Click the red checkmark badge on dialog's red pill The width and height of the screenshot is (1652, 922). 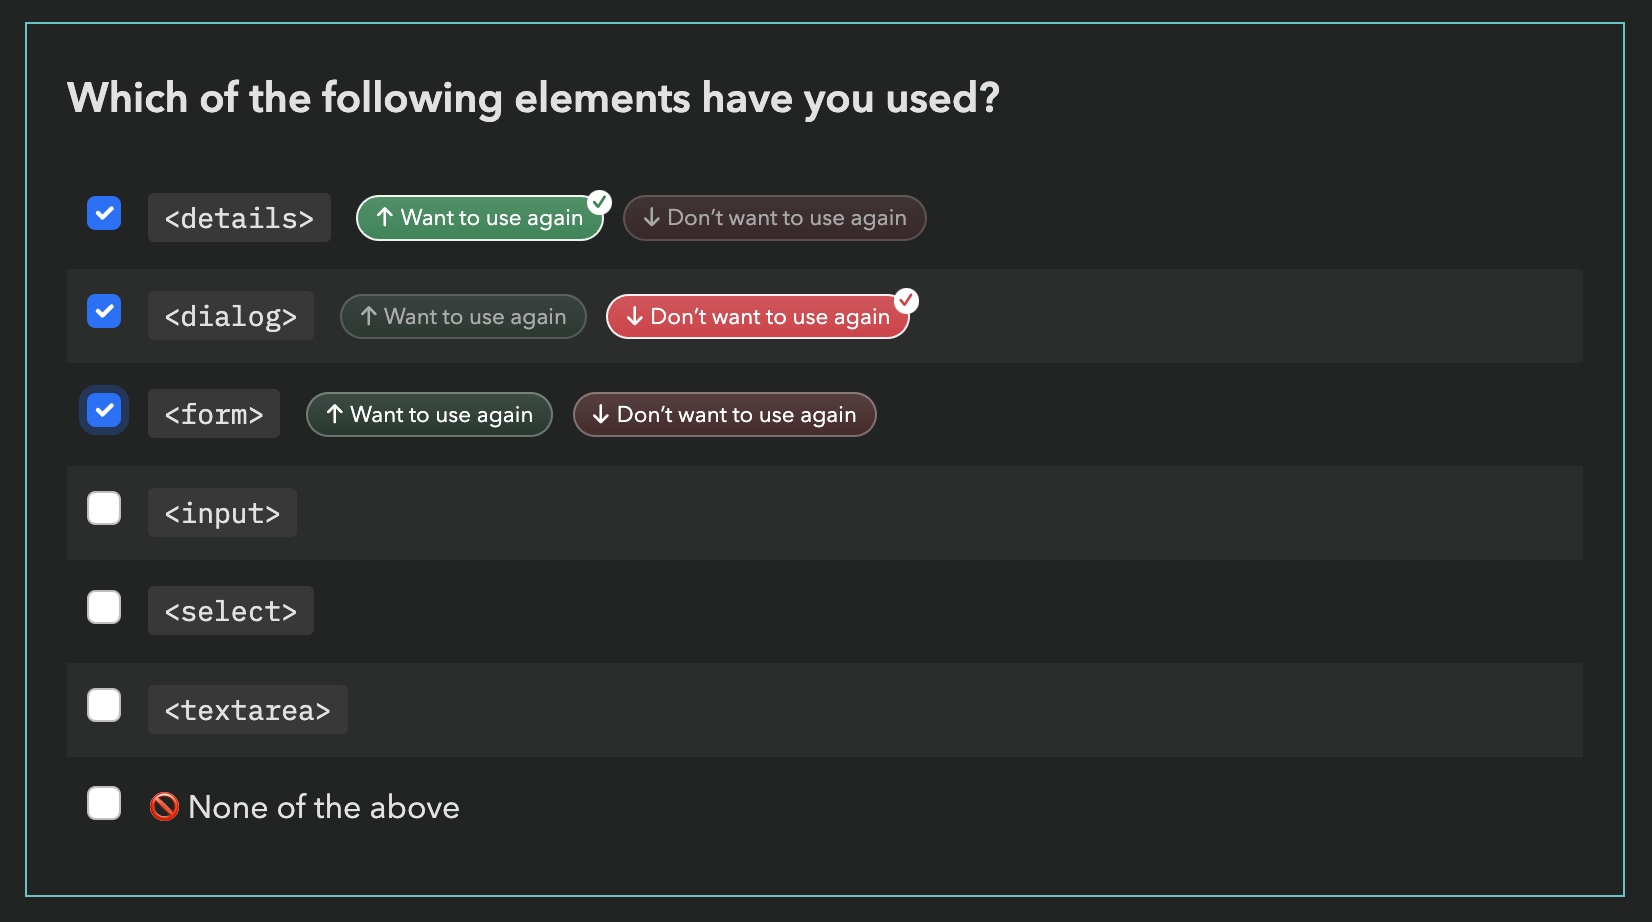pyautogui.click(x=906, y=300)
